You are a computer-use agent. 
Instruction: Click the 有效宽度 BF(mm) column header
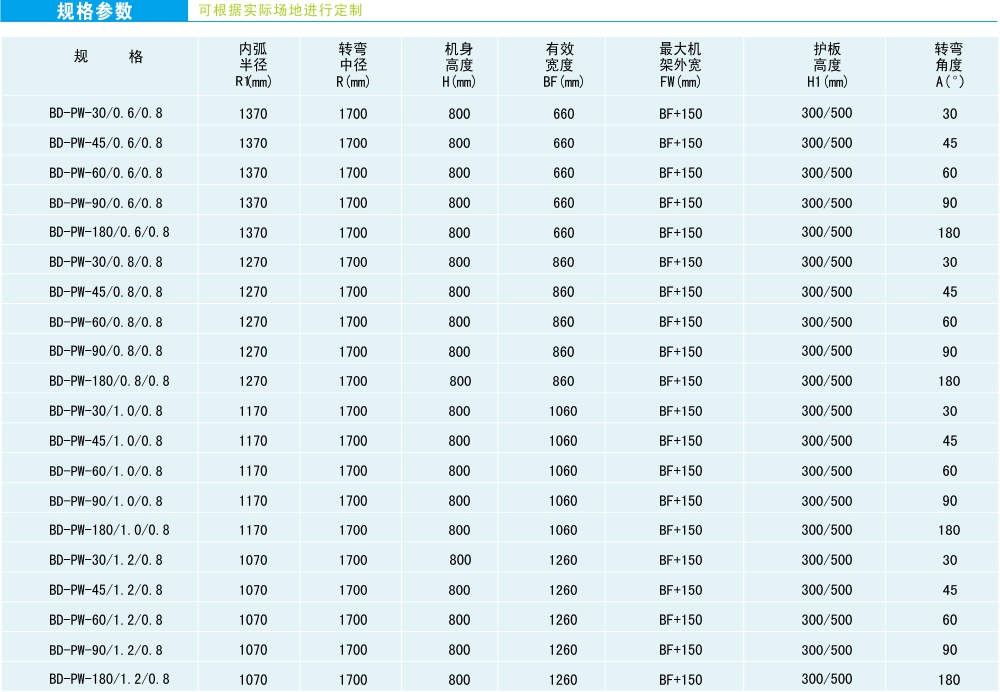click(x=563, y=65)
